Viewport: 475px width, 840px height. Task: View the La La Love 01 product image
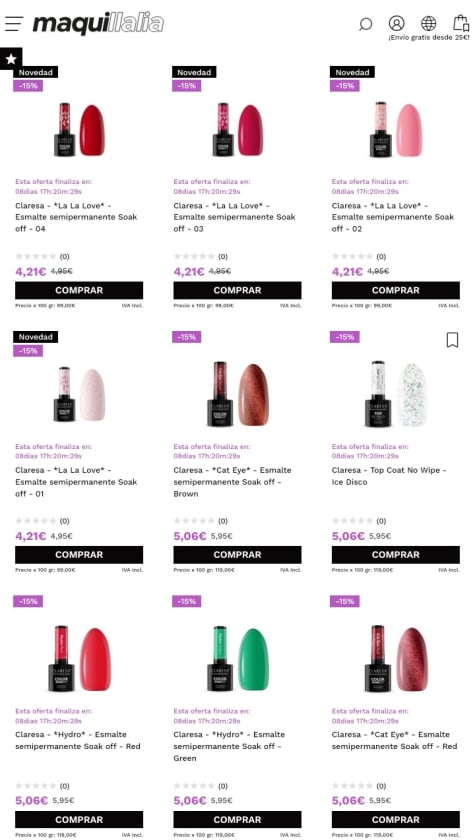[x=79, y=394]
